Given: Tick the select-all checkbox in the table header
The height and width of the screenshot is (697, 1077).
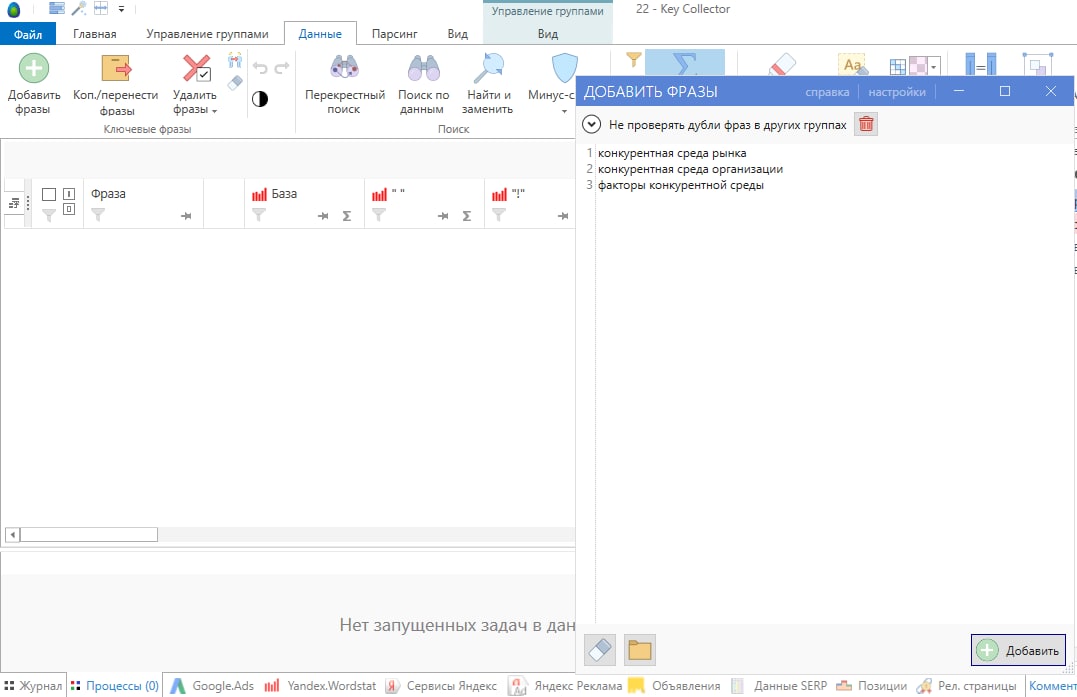Looking at the screenshot, I should [49, 194].
